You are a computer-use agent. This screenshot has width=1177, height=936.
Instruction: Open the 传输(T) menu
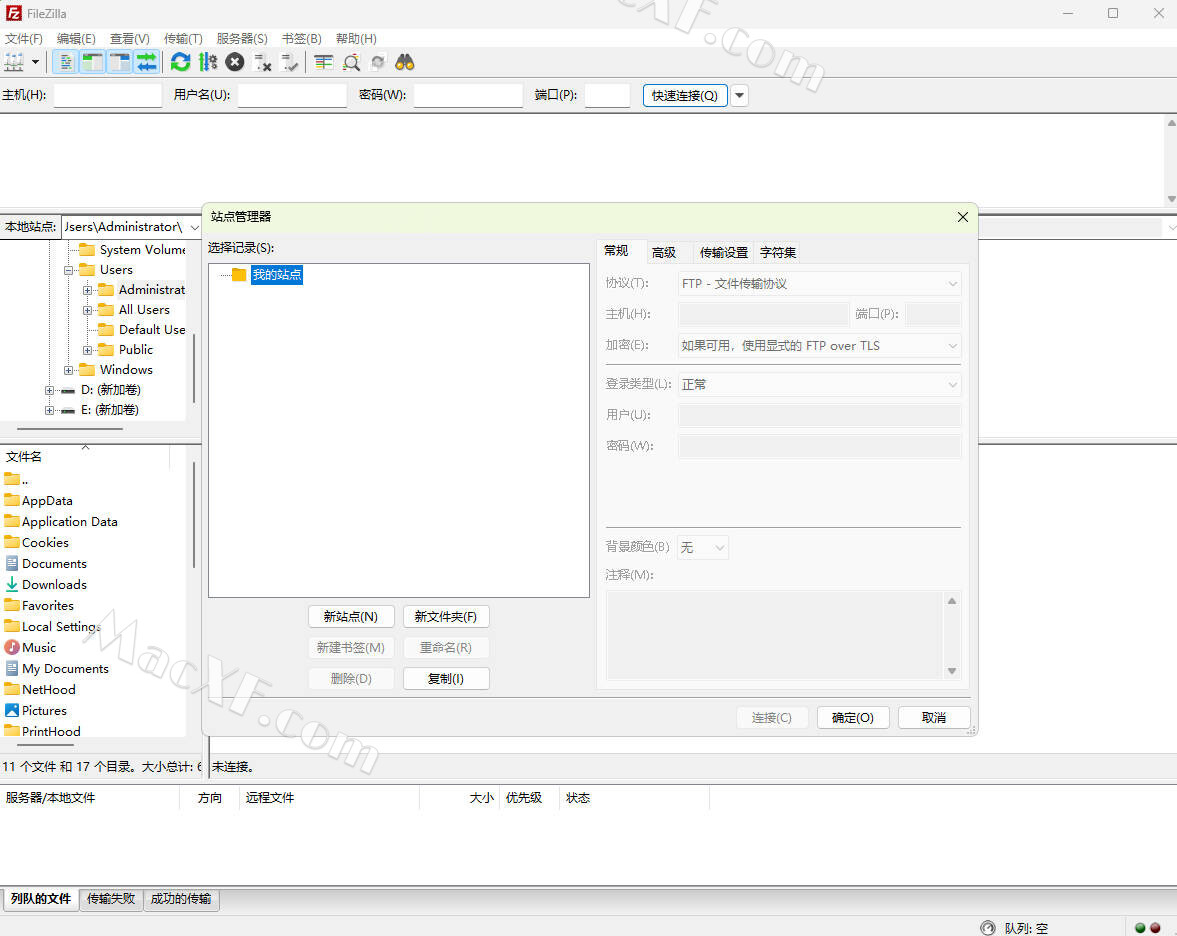[x=183, y=38]
